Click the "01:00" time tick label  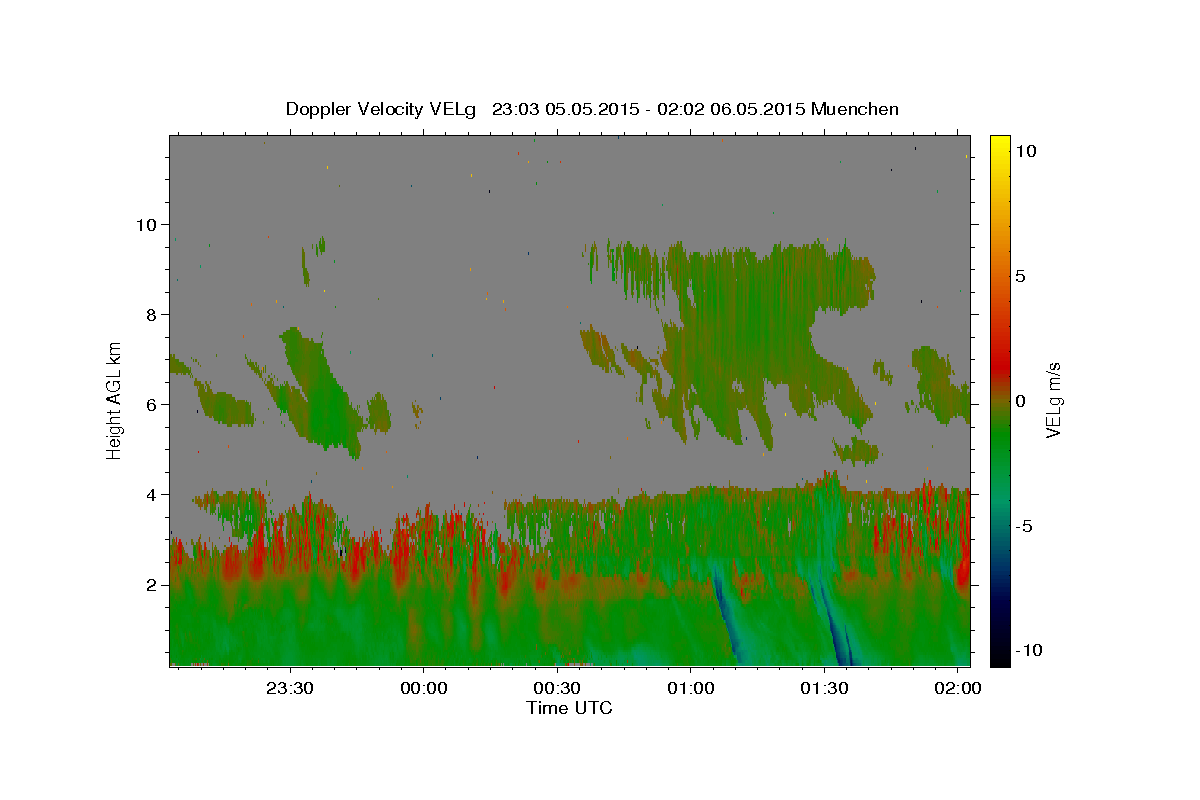pos(690,689)
